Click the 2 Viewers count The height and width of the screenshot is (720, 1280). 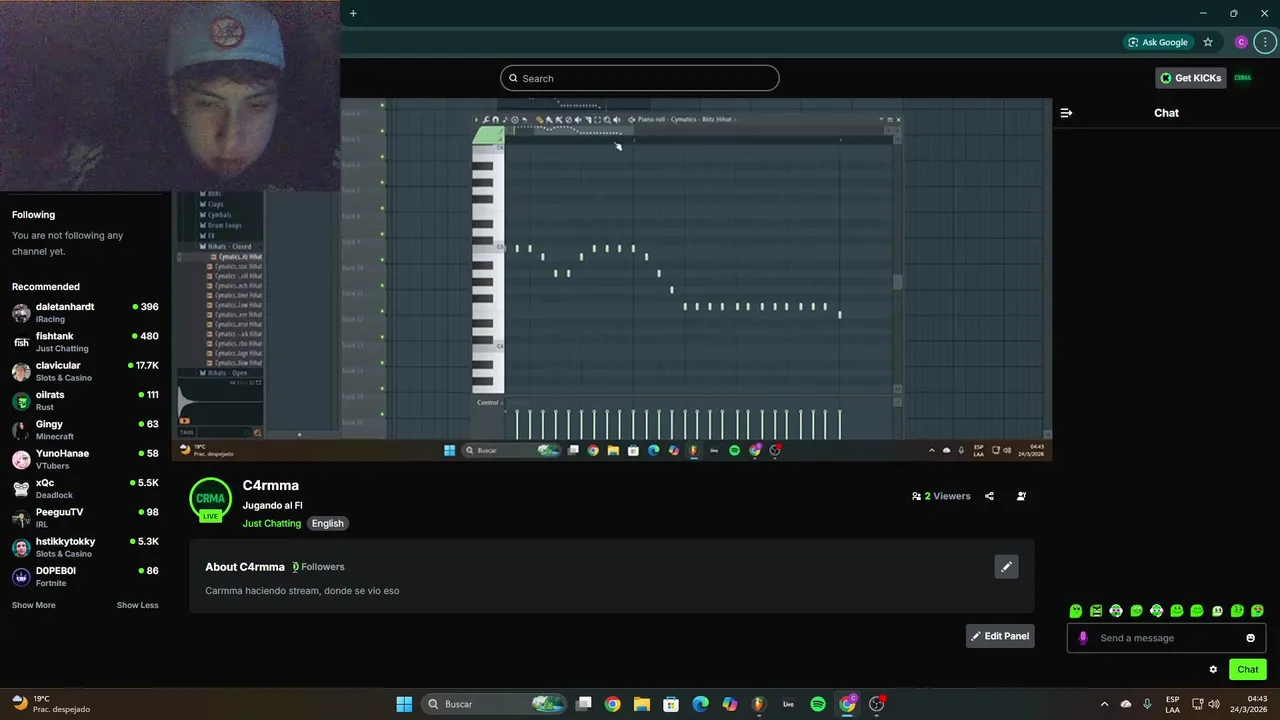point(941,496)
